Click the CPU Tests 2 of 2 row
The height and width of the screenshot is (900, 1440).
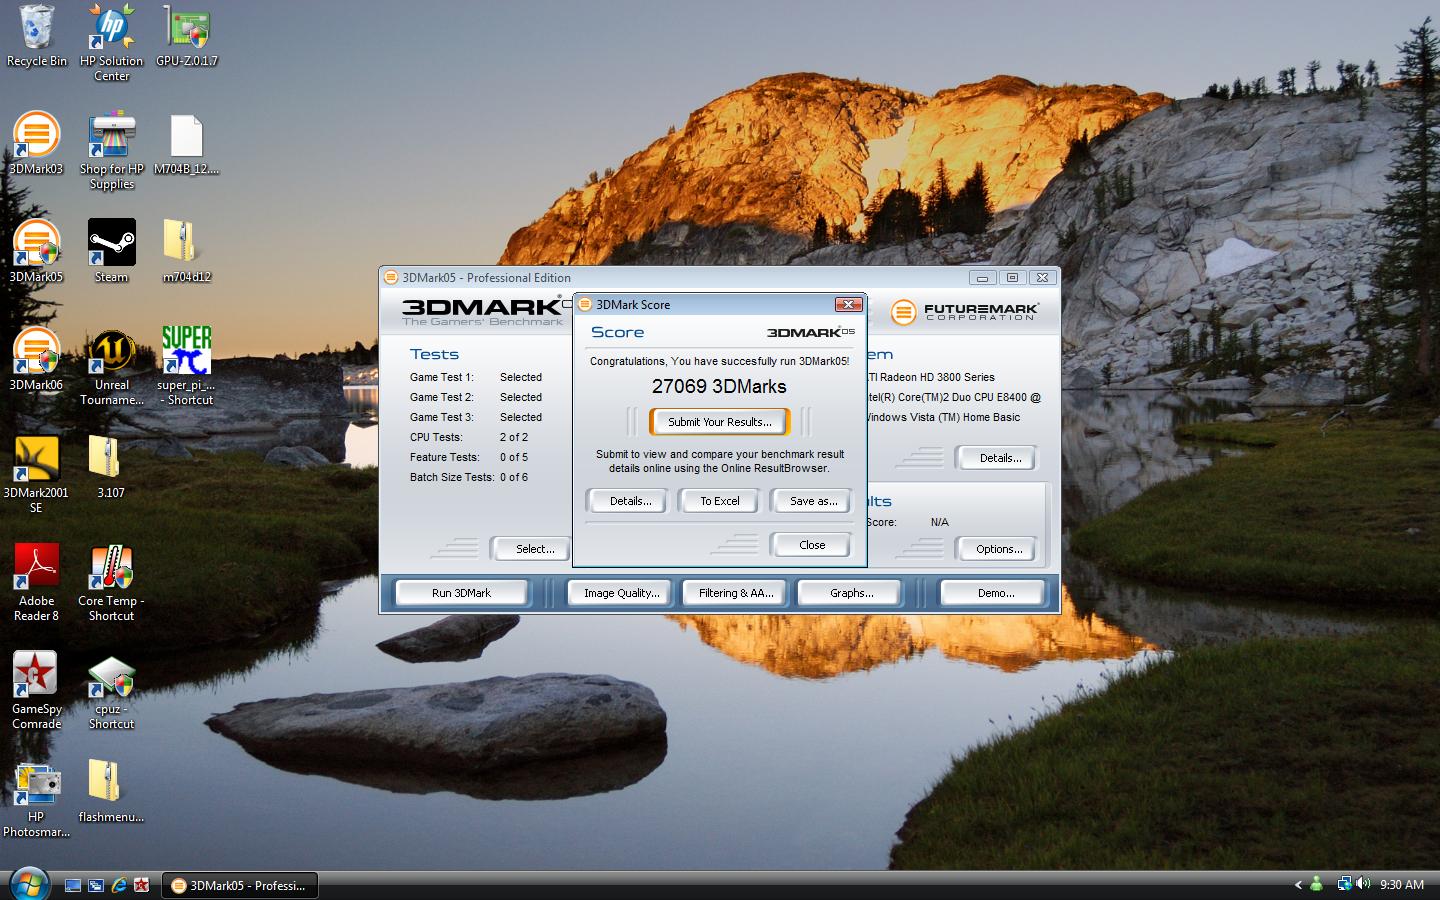click(x=469, y=437)
